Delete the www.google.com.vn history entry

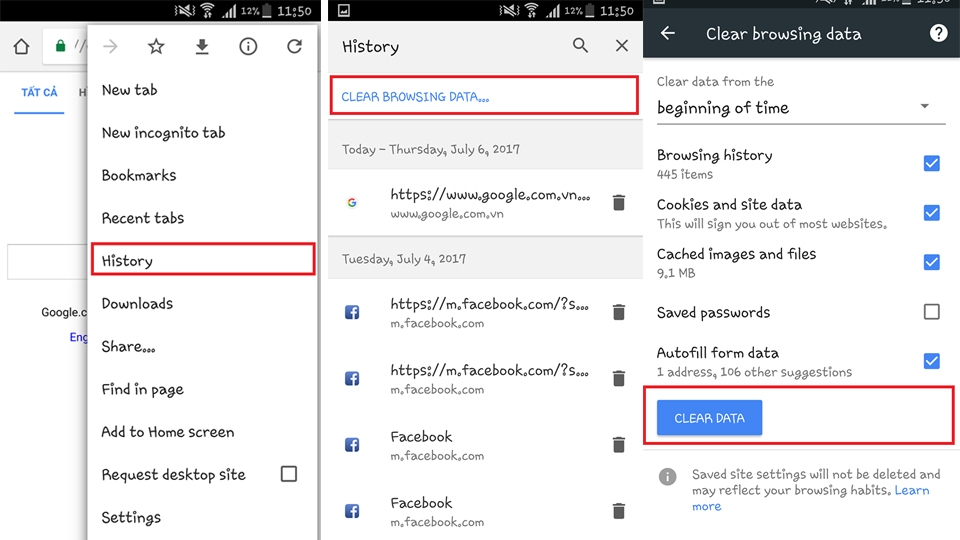619,203
